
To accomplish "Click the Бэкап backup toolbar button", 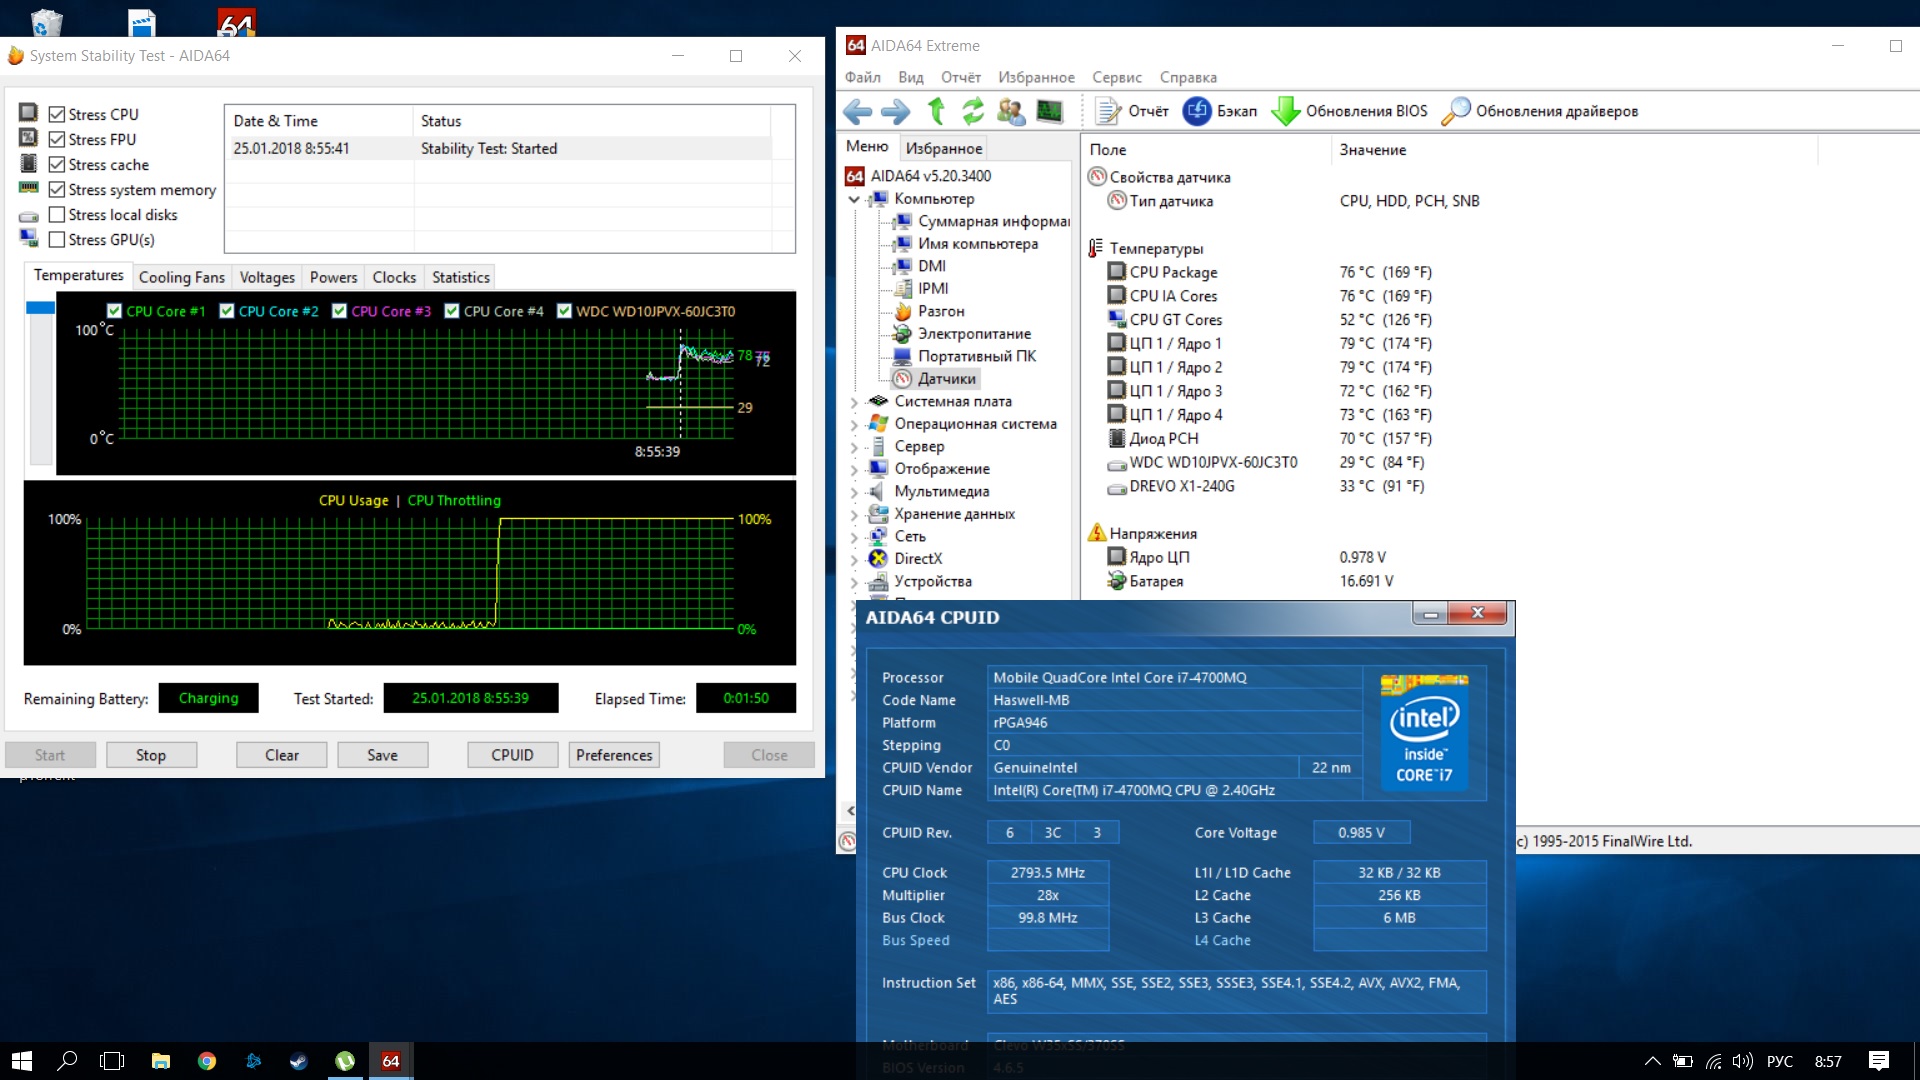I will [x=1220, y=111].
